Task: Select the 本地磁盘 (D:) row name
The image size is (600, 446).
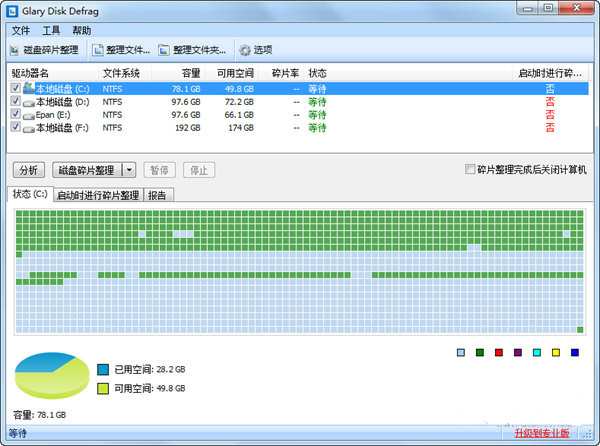Action: (62, 102)
